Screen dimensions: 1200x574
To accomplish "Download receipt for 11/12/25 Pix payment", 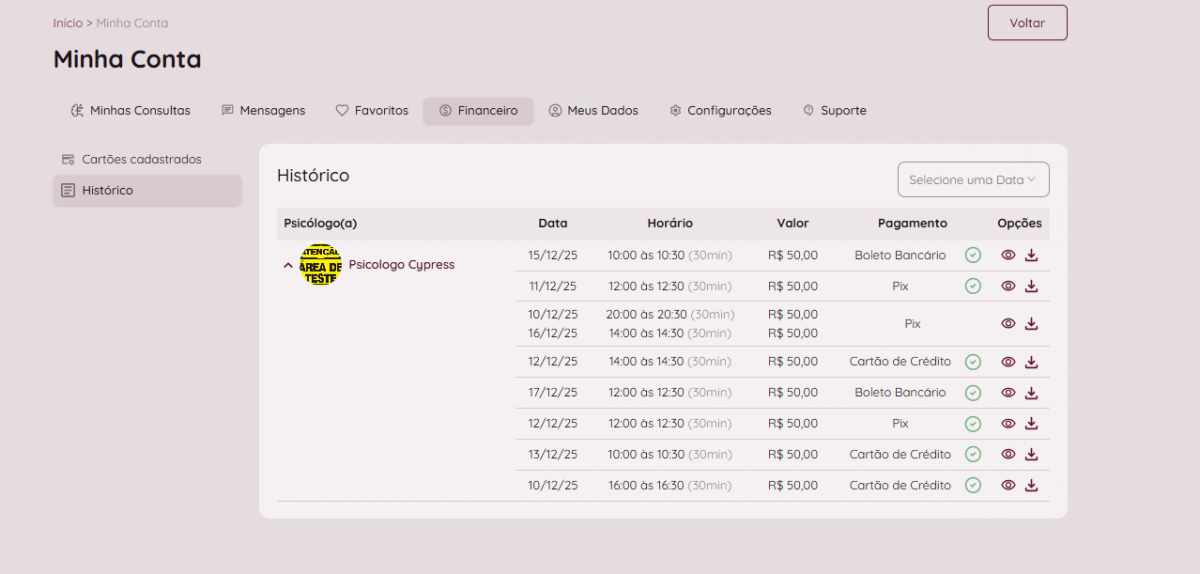I will pyautogui.click(x=1031, y=286).
